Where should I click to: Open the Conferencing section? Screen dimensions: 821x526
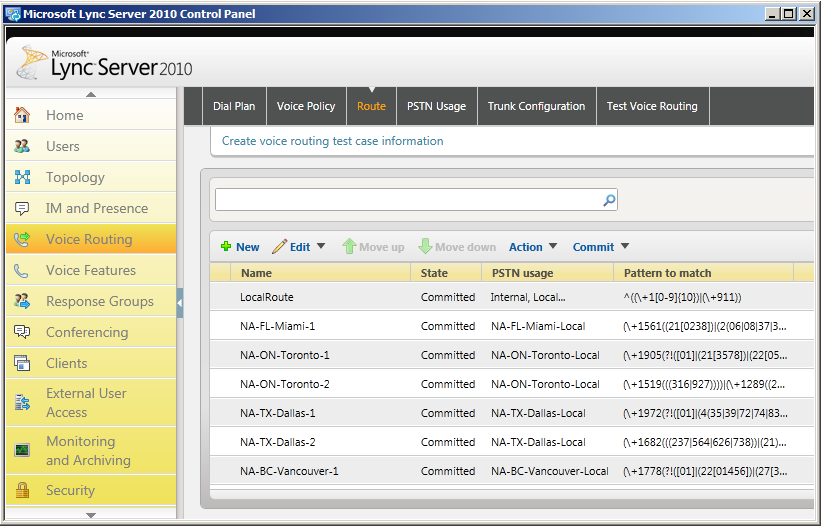pyautogui.click(x=91, y=332)
